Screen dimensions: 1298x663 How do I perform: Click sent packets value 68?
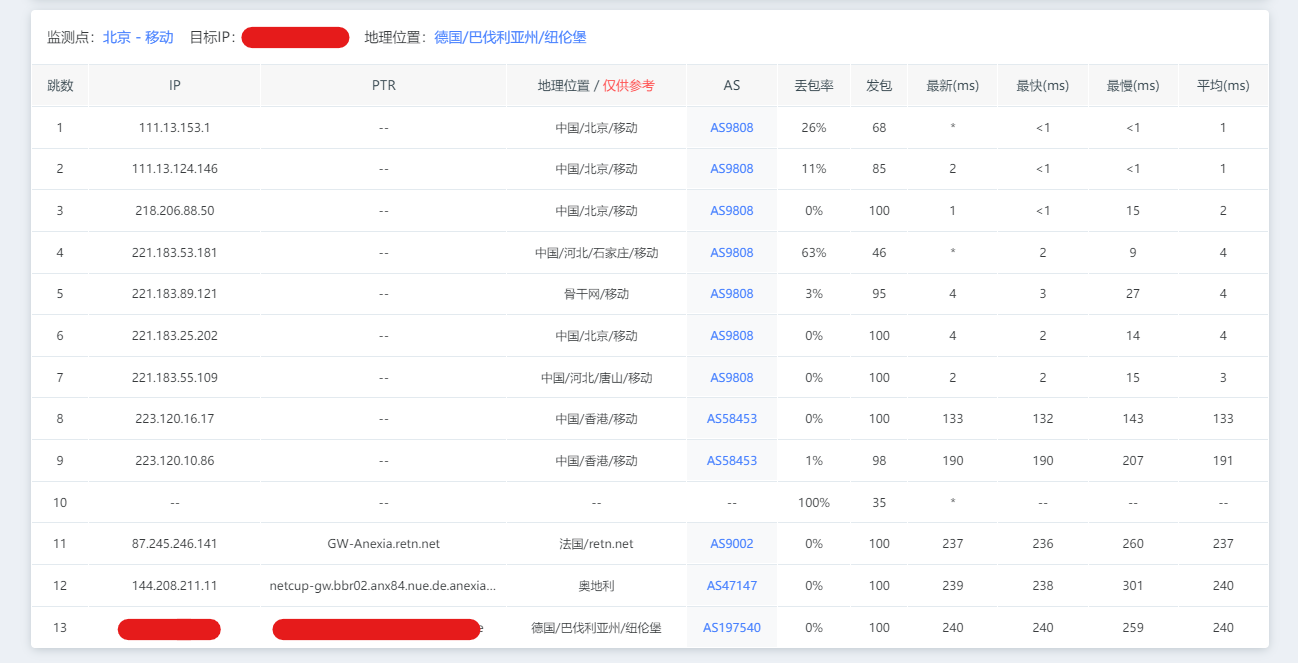click(879, 127)
